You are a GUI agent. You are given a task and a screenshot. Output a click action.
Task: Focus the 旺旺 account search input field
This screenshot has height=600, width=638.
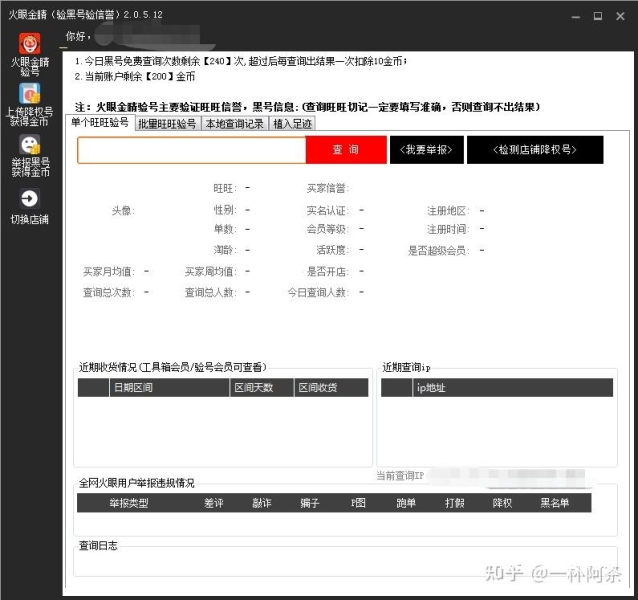[191, 150]
